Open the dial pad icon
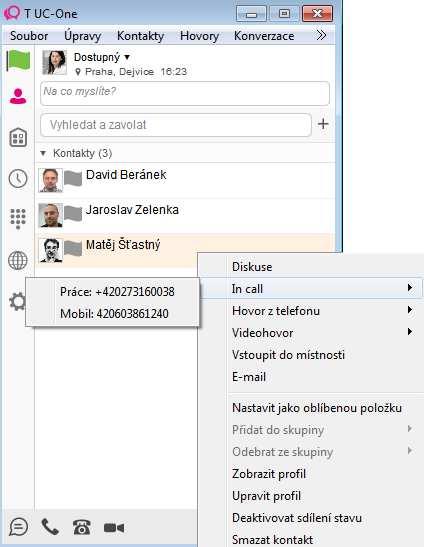 click(x=18, y=219)
